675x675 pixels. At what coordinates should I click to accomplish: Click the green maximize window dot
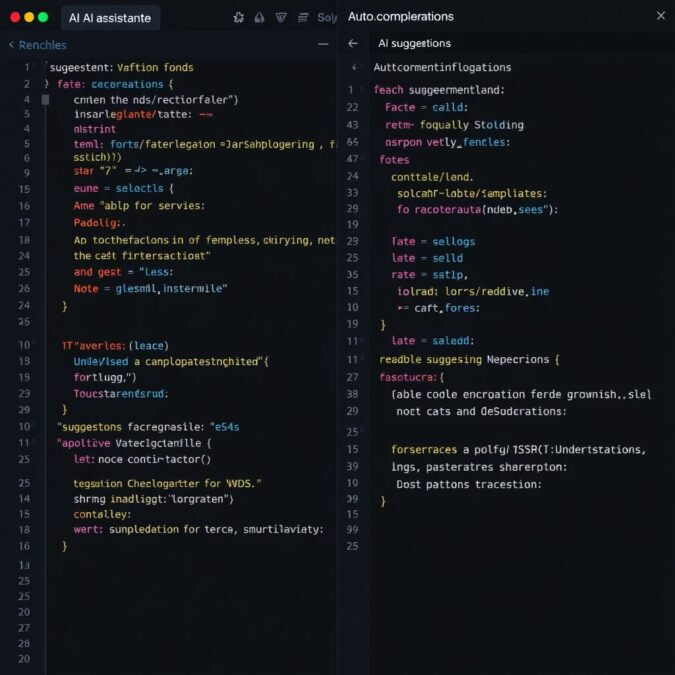click(43, 17)
